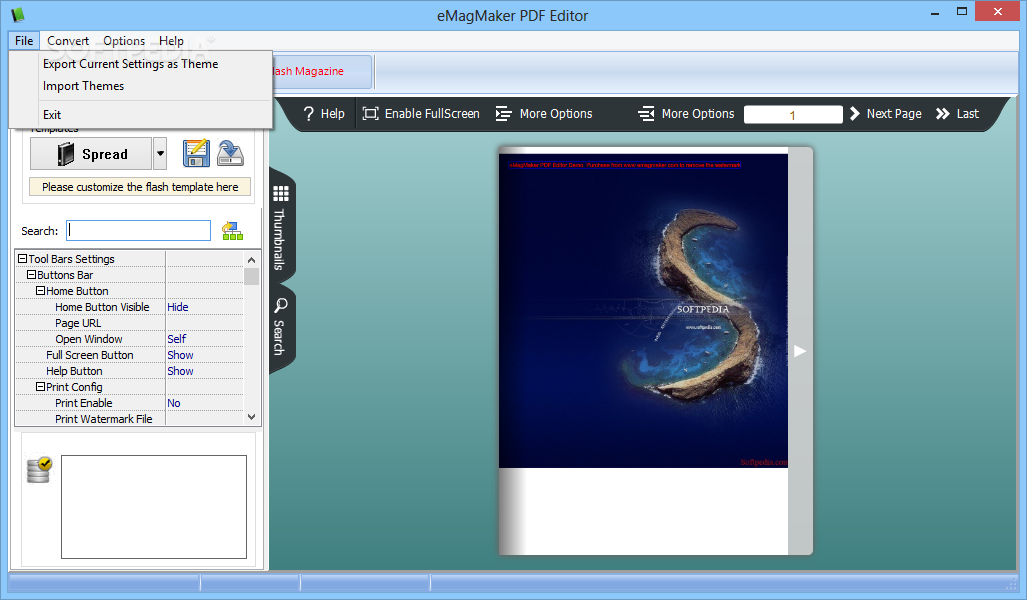
Task: Open the Options menu
Action: (124, 41)
